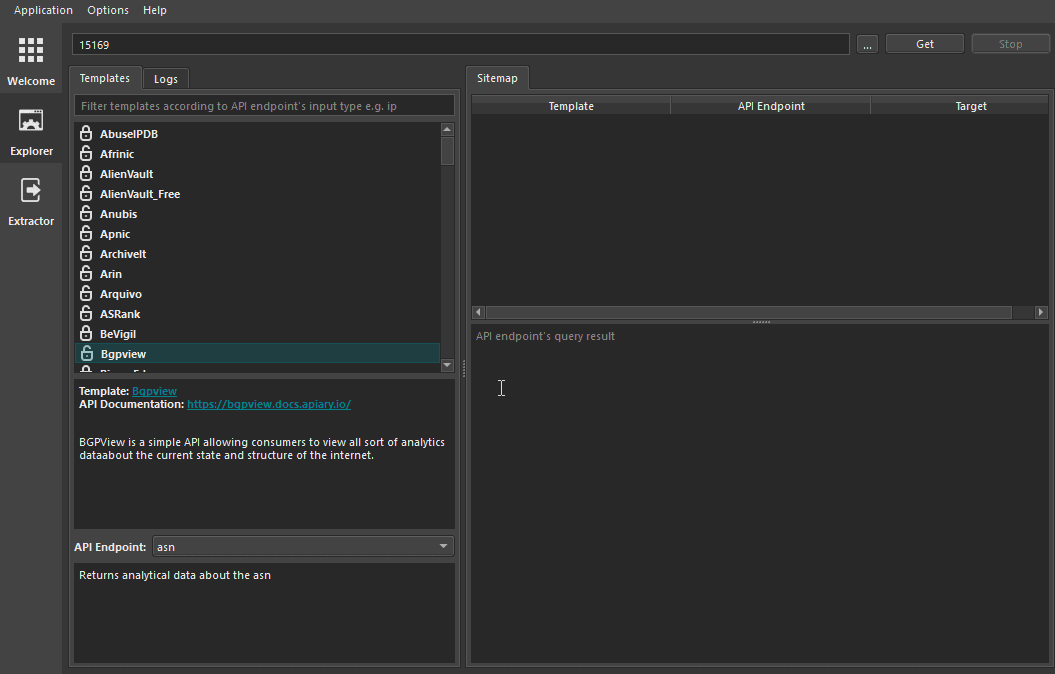The width and height of the screenshot is (1055, 674).
Task: Click the lock icon next to Bgpview
Action: point(86,354)
